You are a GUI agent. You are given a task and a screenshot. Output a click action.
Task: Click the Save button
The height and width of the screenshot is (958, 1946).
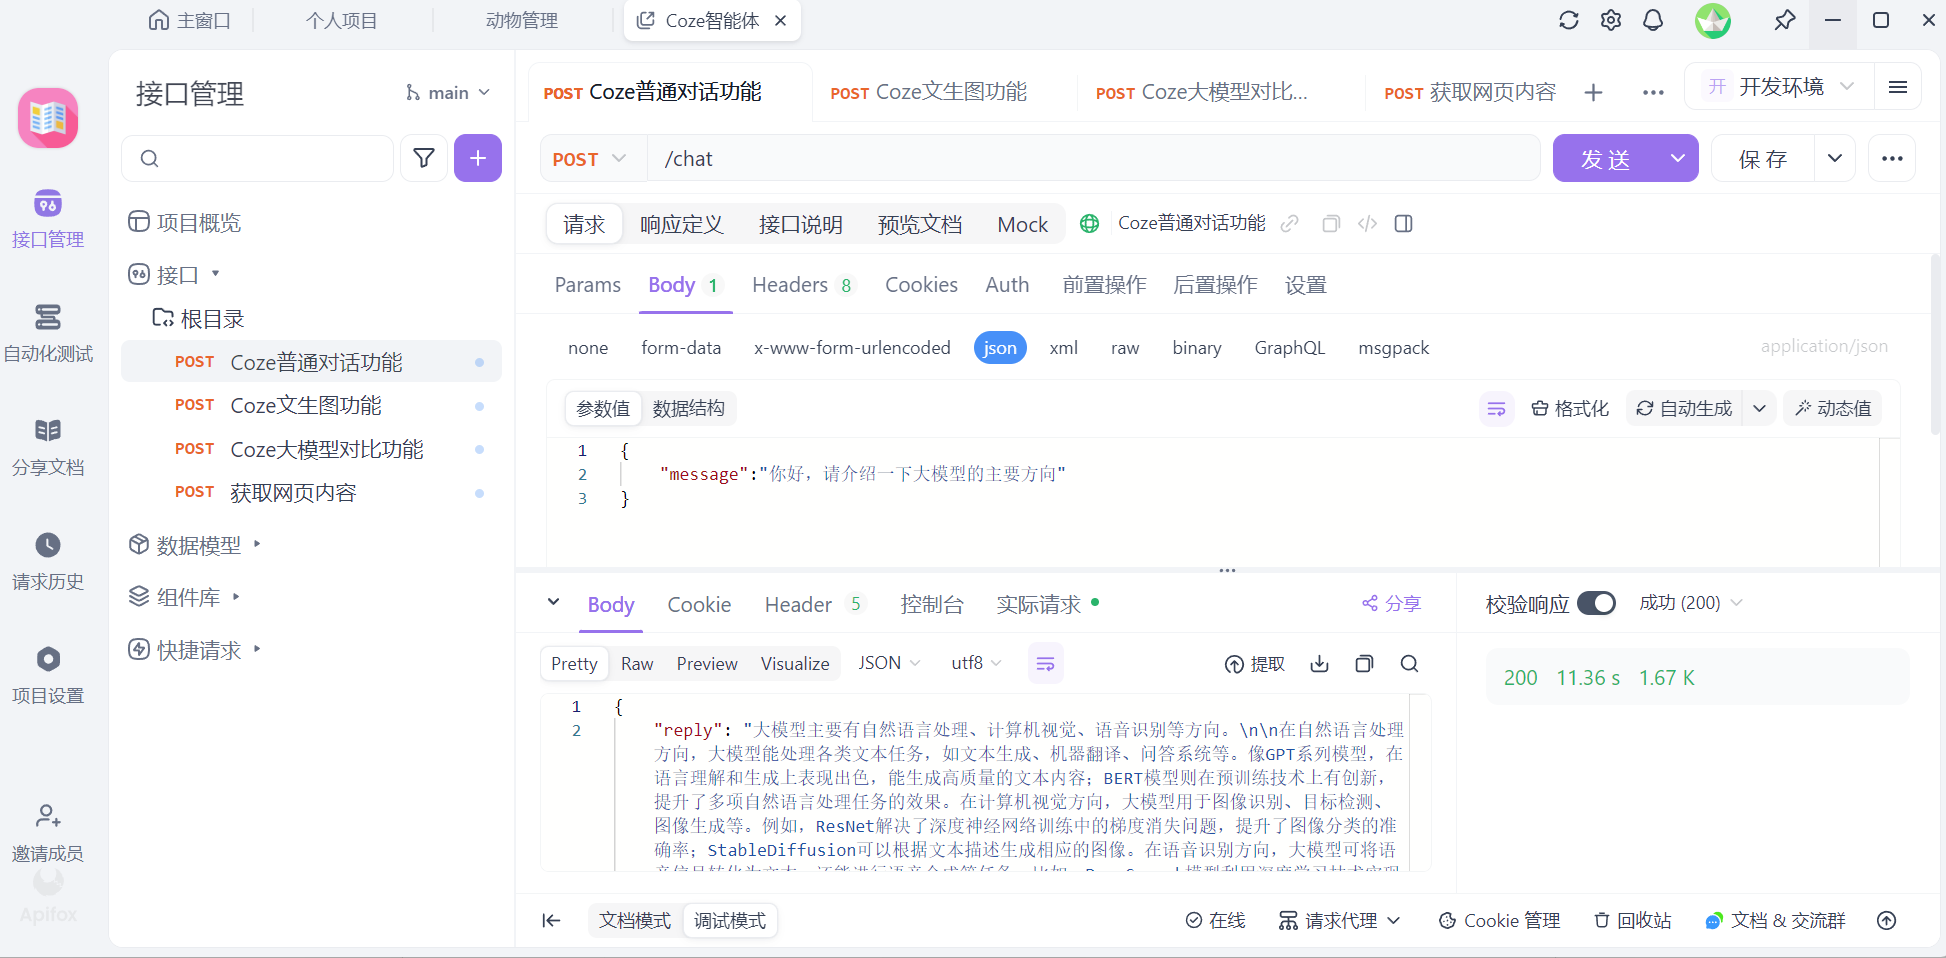[1763, 158]
